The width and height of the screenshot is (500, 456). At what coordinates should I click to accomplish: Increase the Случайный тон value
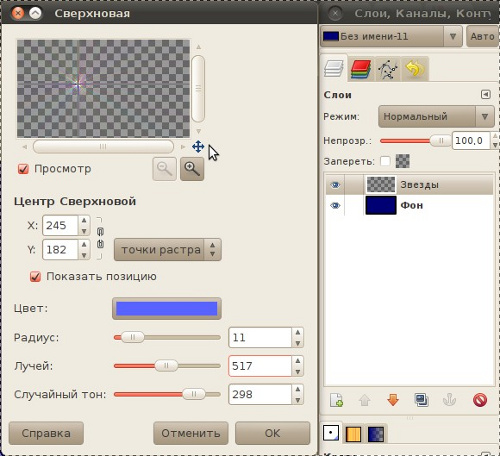(298, 389)
